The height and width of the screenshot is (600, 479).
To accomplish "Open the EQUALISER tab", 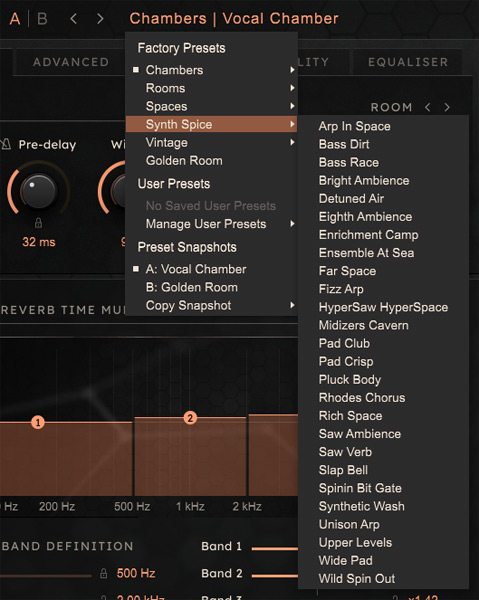I will 408,62.
